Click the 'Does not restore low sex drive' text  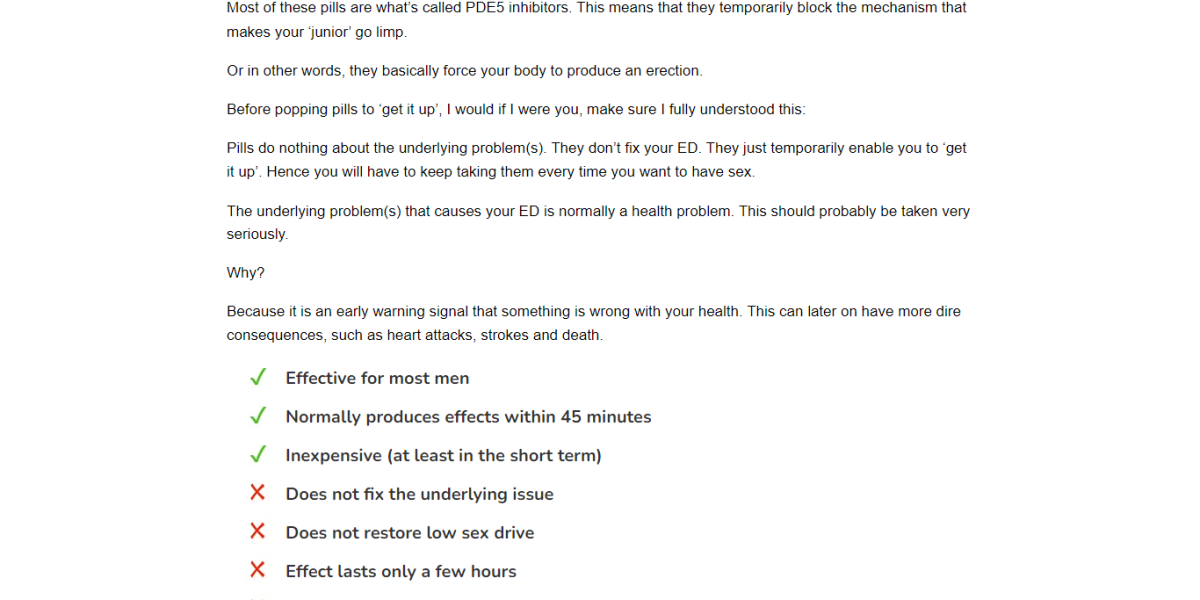410,533
